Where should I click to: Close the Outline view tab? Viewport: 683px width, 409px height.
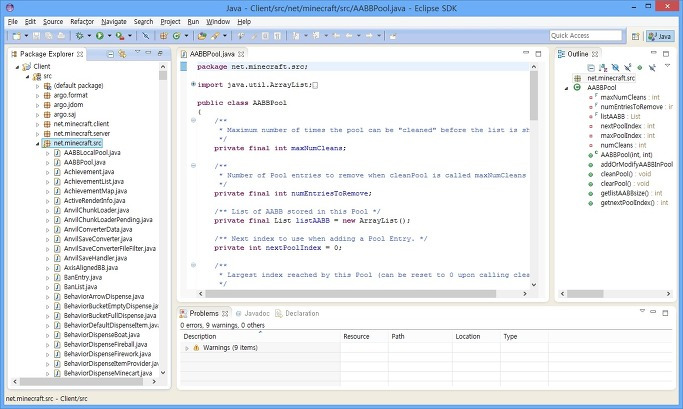[595, 54]
